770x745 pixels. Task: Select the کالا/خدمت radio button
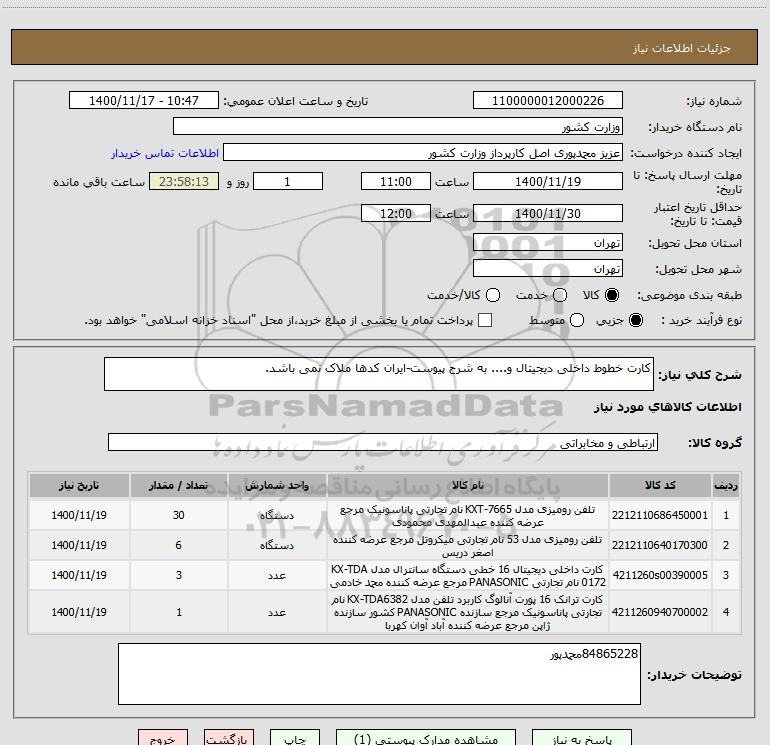click(493, 295)
